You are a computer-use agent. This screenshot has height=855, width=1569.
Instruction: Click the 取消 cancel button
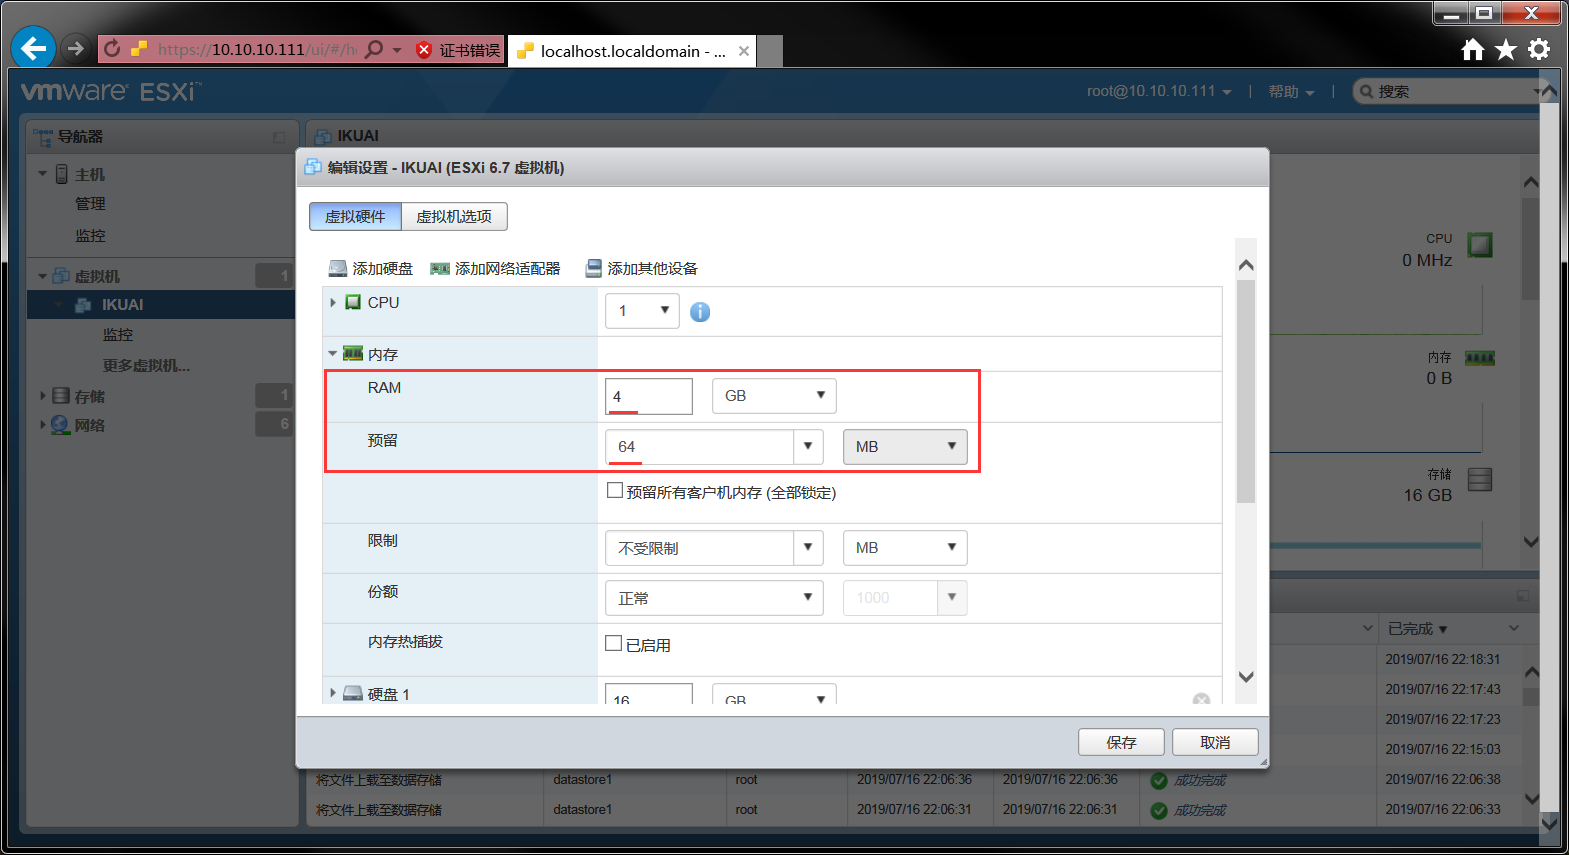pyautogui.click(x=1215, y=742)
